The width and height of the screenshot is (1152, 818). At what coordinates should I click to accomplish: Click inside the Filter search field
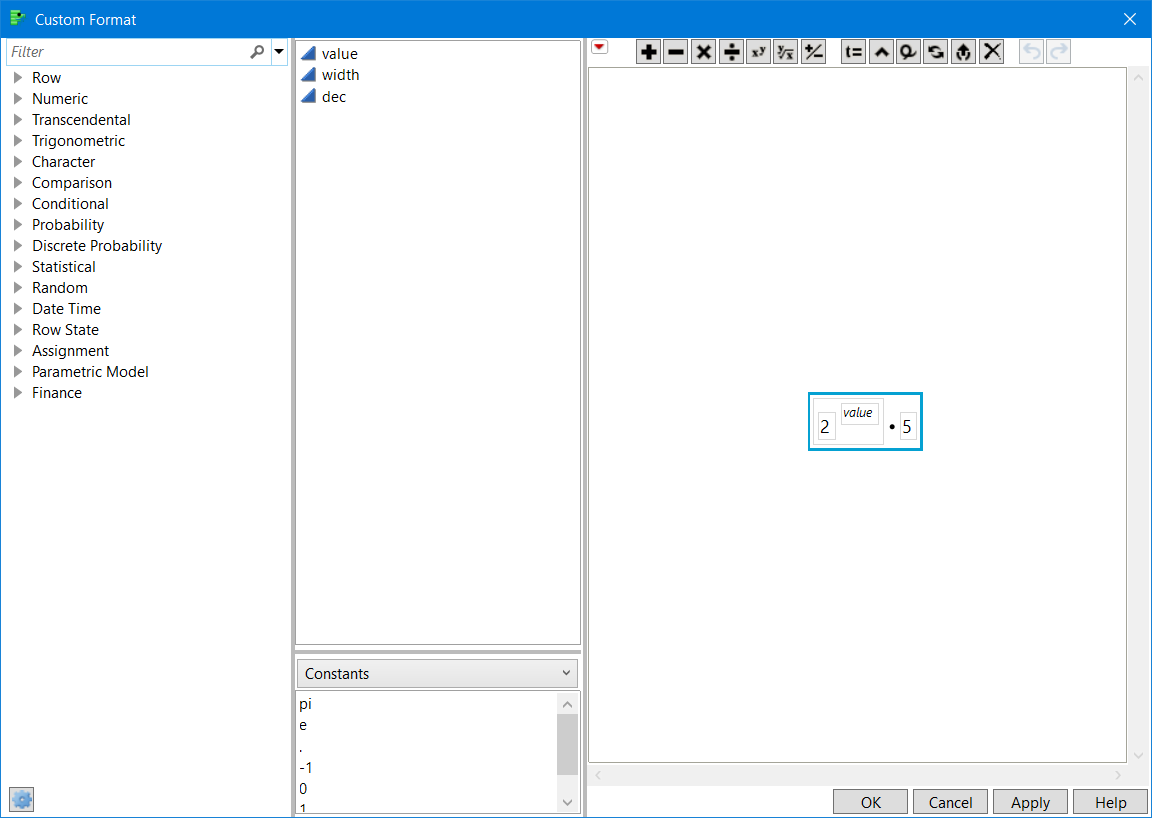120,51
